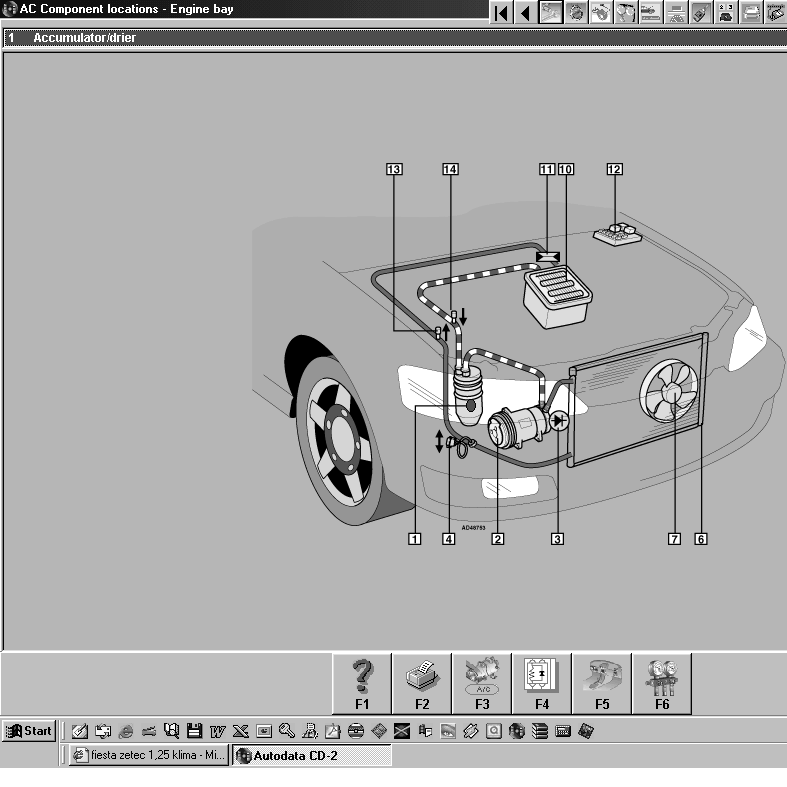Go to previous page using left arrow
This screenshot has width=787, height=787.
[525, 12]
